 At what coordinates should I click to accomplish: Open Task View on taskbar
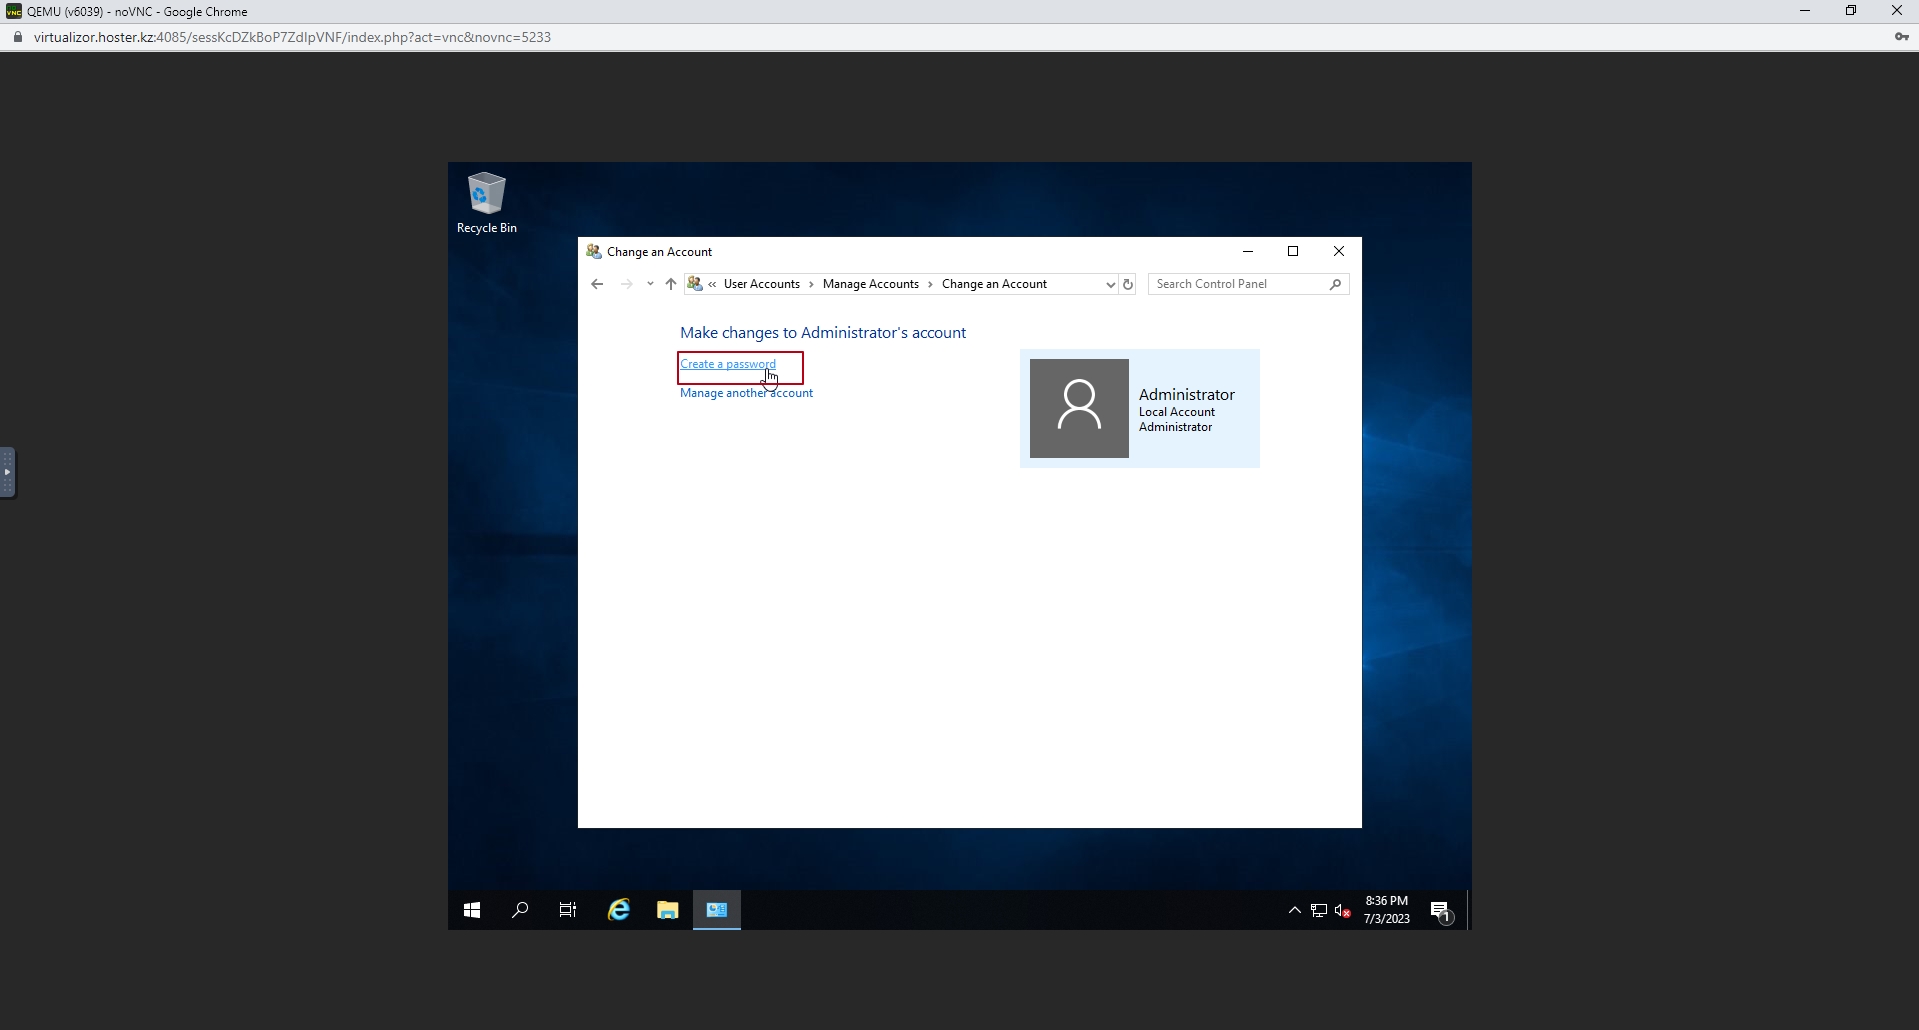[x=568, y=910]
